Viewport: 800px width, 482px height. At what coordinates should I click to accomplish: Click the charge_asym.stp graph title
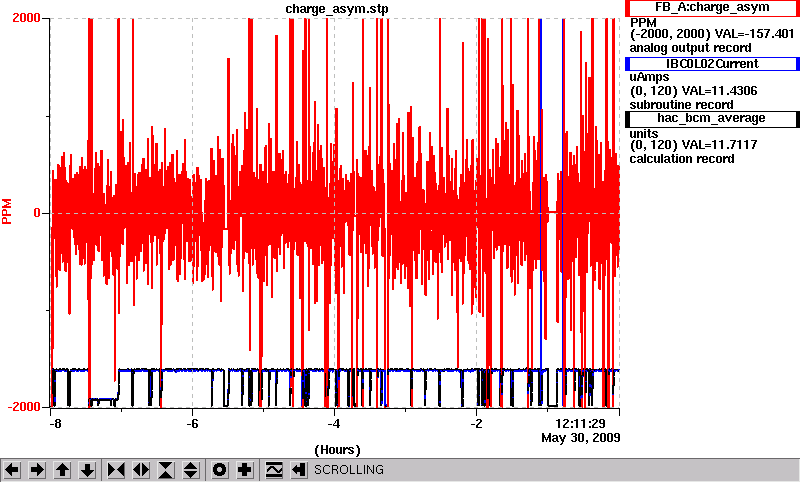point(337,9)
